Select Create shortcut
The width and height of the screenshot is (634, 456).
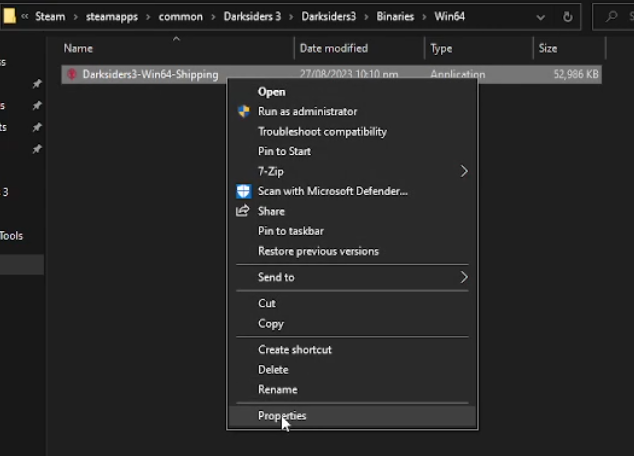[x=352, y=350]
